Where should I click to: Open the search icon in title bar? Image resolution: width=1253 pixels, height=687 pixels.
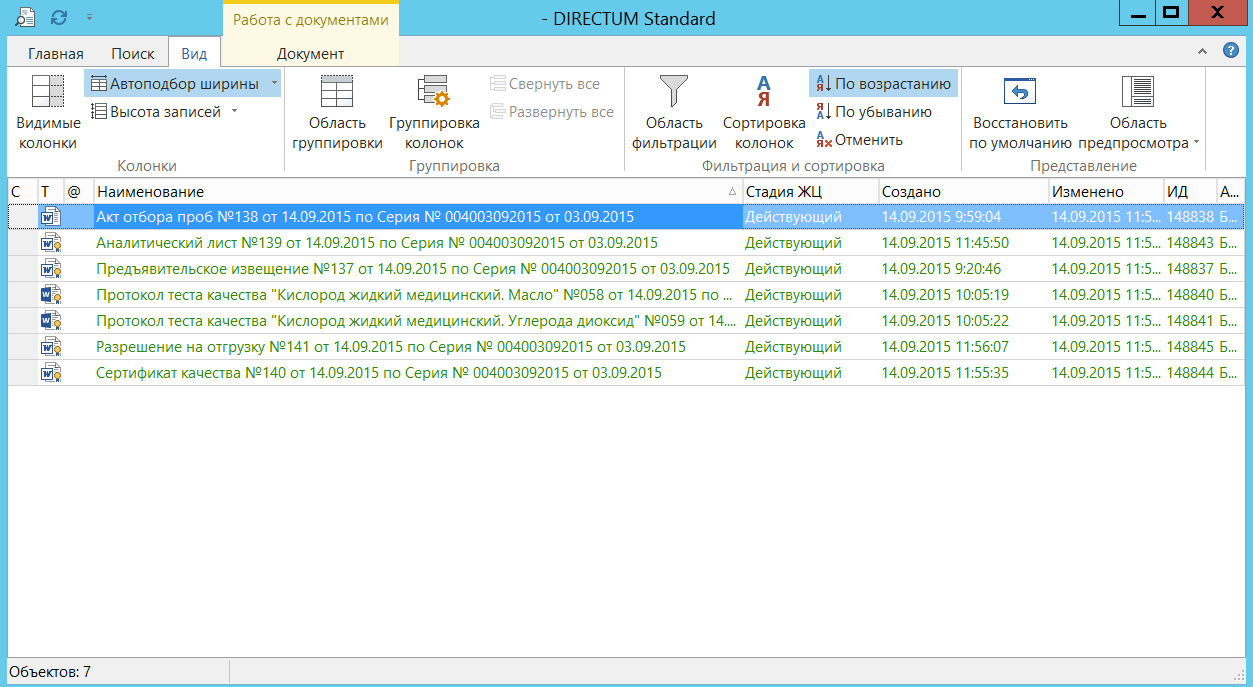(x=26, y=17)
